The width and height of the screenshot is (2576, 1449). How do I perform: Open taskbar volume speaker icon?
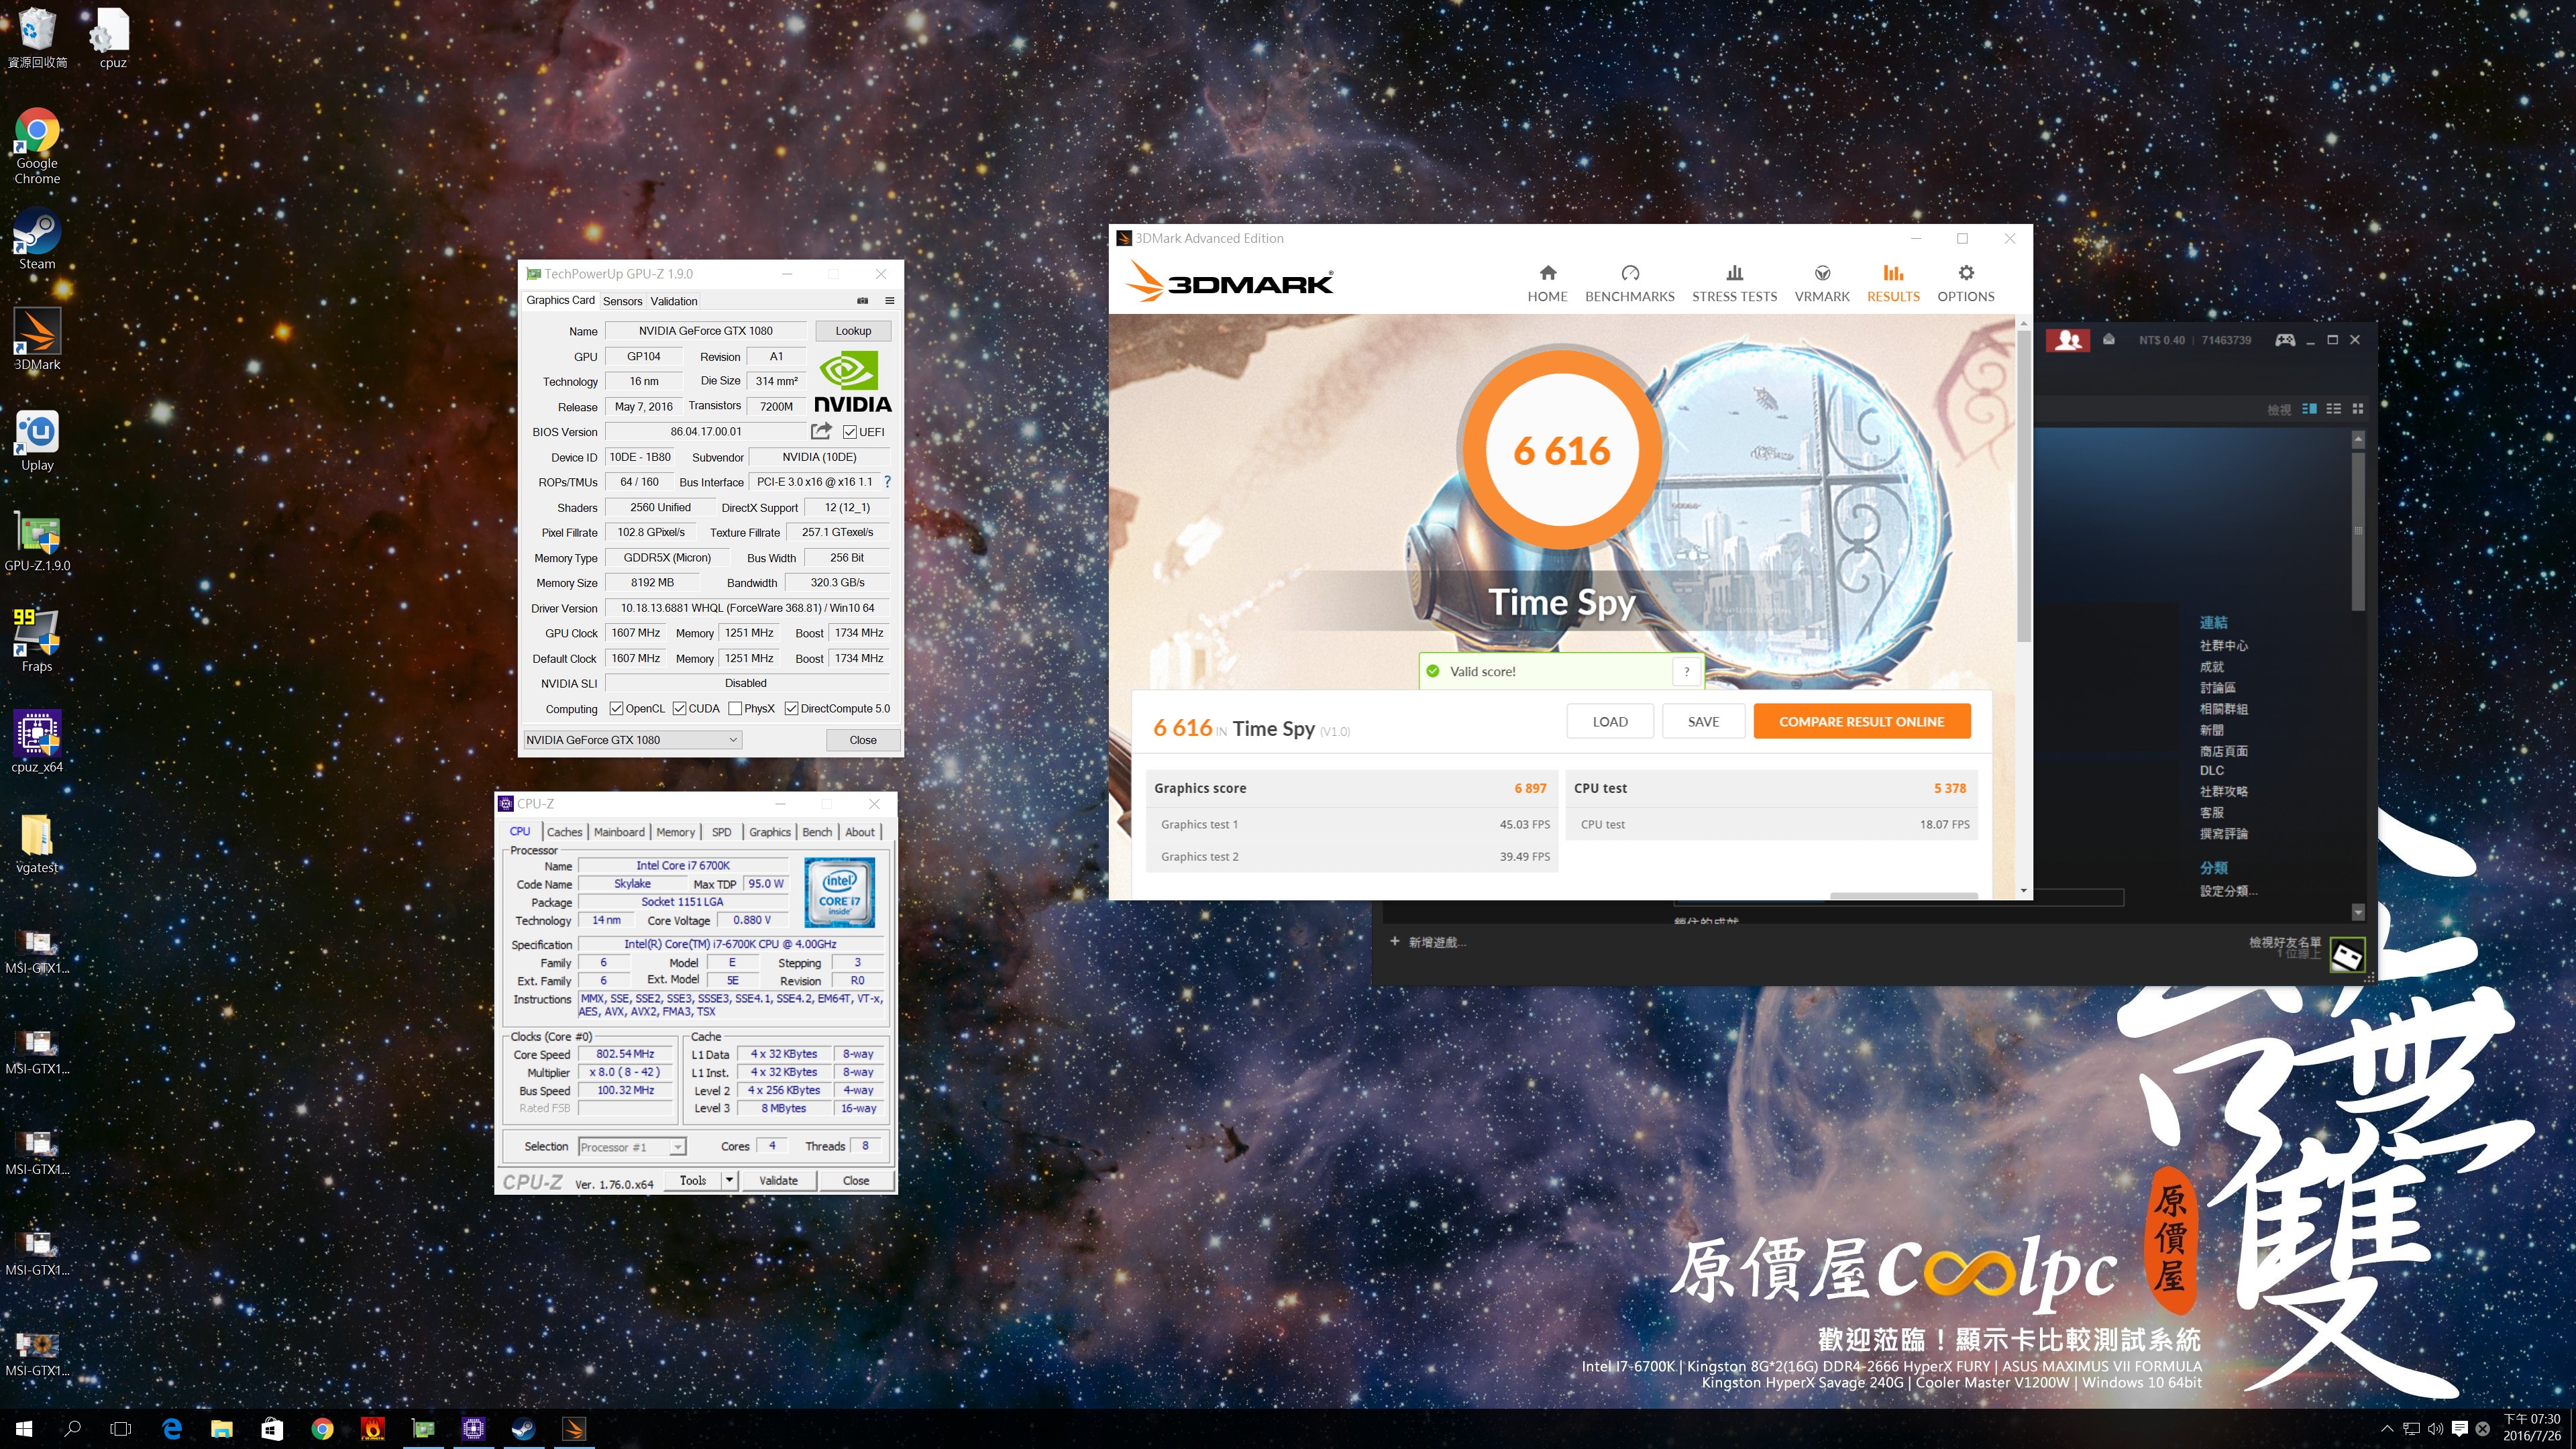(2435, 1429)
